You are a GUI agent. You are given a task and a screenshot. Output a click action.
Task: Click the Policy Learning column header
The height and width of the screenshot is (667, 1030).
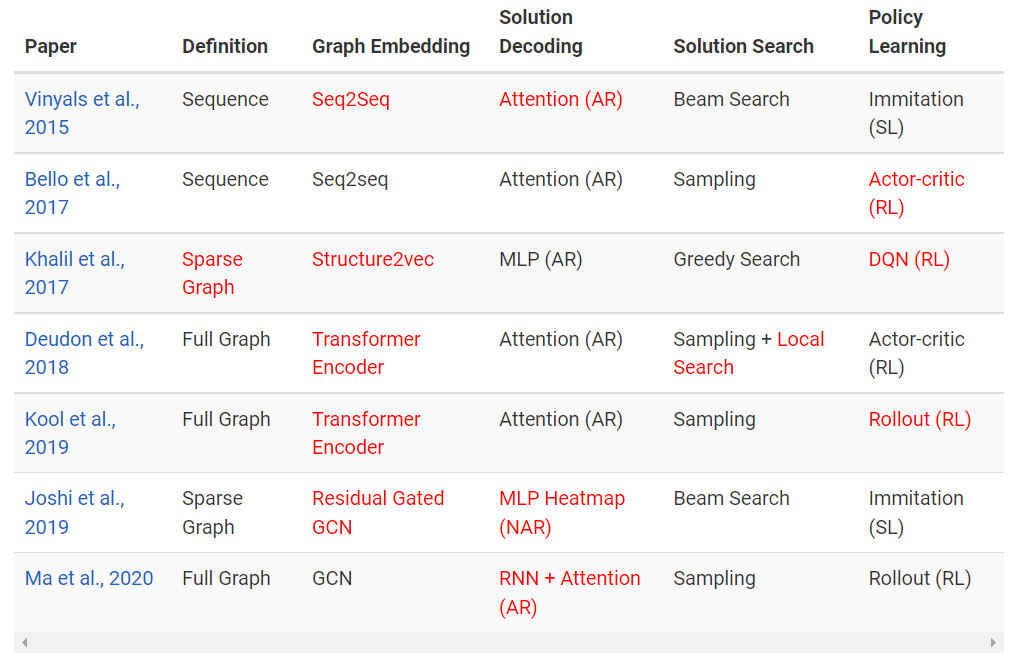907,33
